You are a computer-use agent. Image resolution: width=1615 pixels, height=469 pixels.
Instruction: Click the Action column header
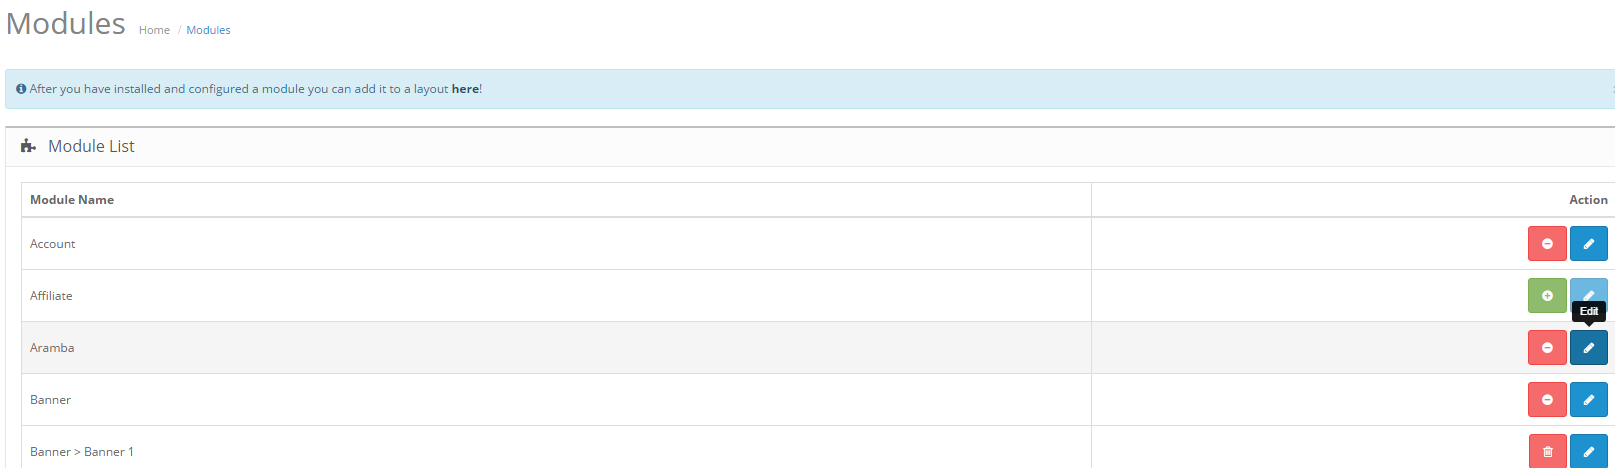click(1588, 200)
